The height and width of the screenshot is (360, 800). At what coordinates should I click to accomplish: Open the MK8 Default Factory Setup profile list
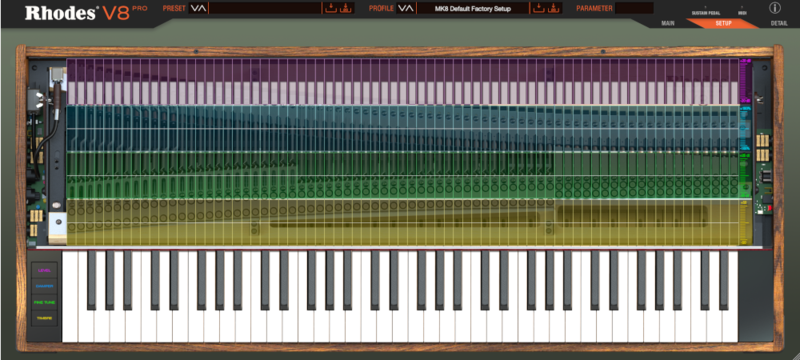pyautogui.click(x=472, y=8)
